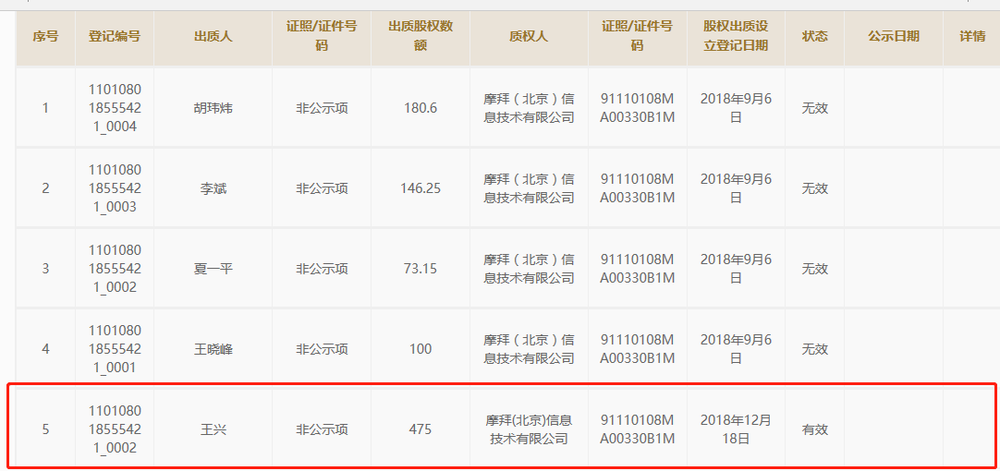This screenshot has height=471, width=1000.
Task: Click date 2018年9月6日 in 胡玮炜's row
Action: coord(735,108)
